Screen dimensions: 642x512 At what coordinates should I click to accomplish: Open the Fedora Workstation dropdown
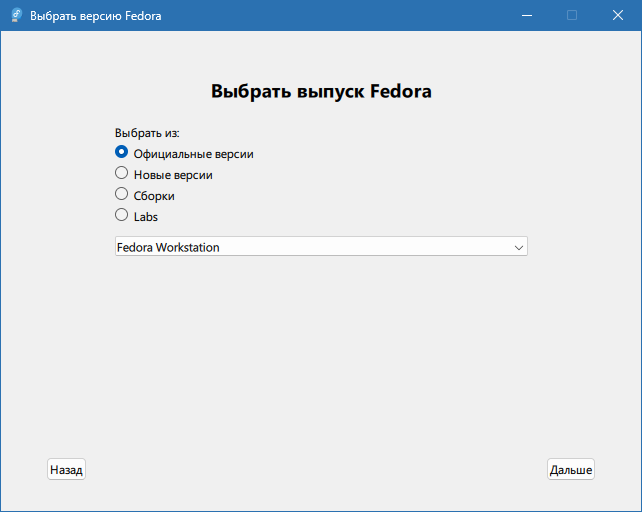click(x=321, y=247)
